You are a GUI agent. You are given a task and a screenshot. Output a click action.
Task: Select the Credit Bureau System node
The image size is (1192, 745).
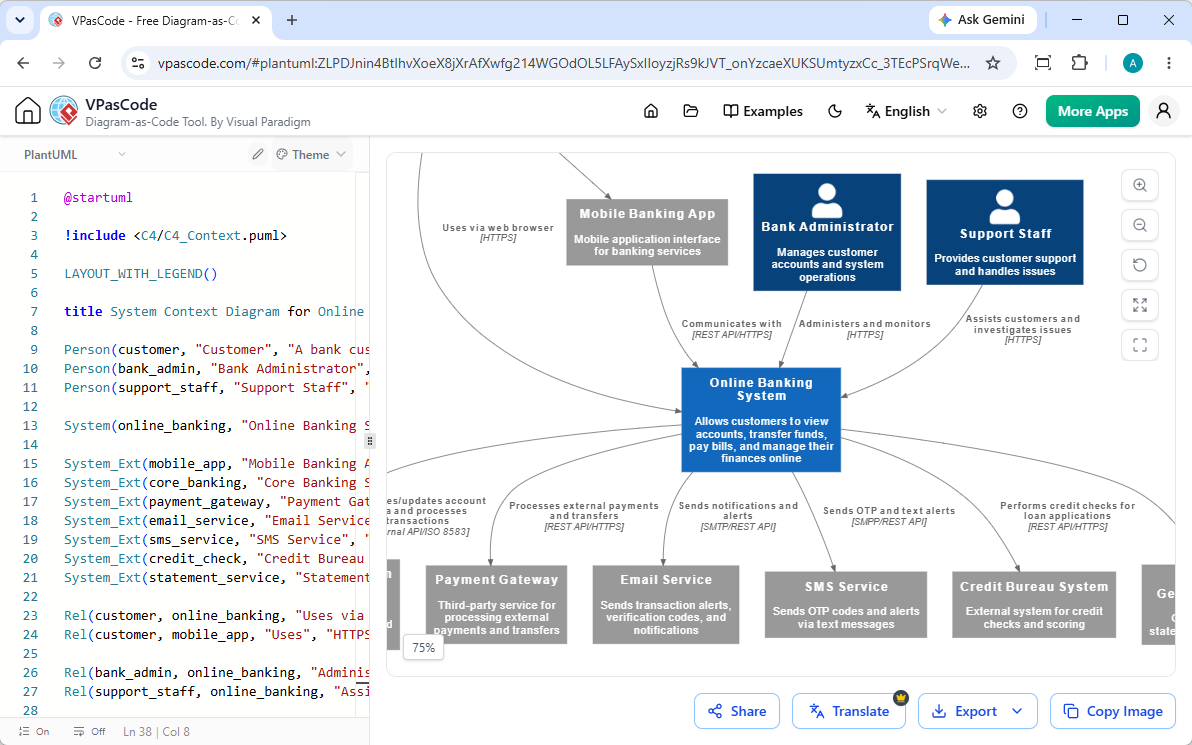pos(1034,604)
